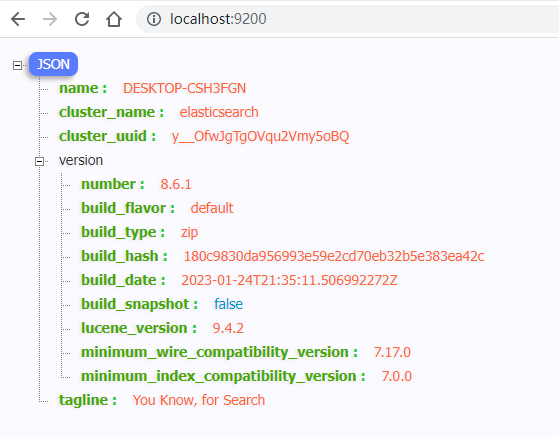
Task: Select the blue false value
Action: [x=229, y=304]
